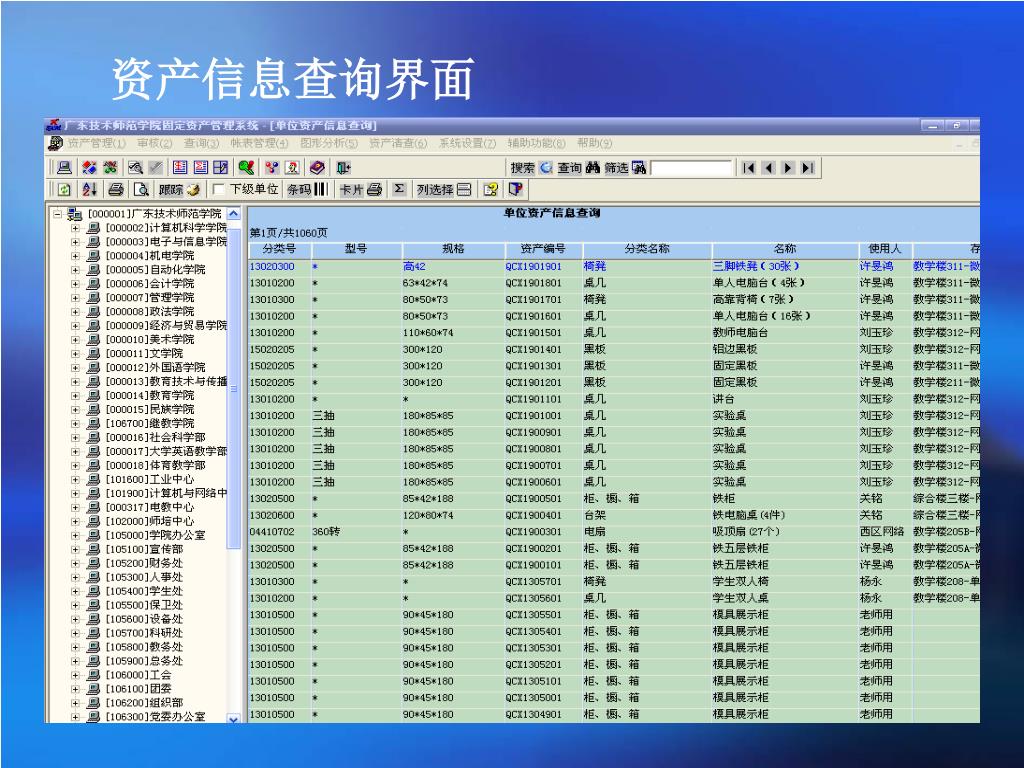This screenshot has width=1024, height=768.
Task: Click the 卡片 card print button
Action: 360,189
